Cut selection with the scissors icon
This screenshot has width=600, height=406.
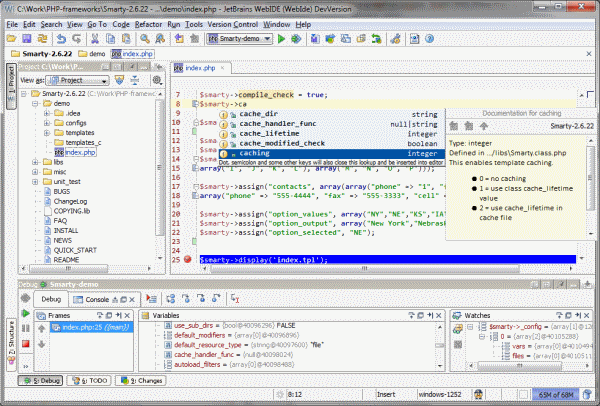95,39
